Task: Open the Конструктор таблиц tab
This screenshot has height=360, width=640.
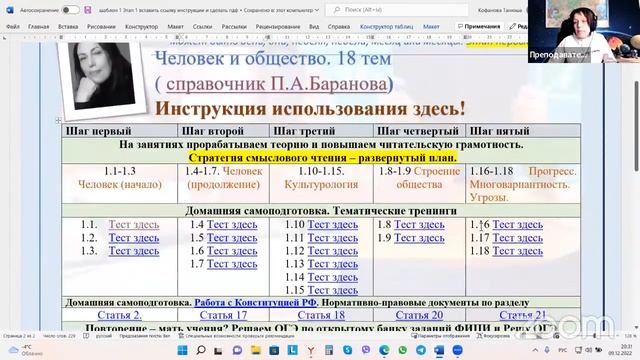Action: tap(387, 27)
